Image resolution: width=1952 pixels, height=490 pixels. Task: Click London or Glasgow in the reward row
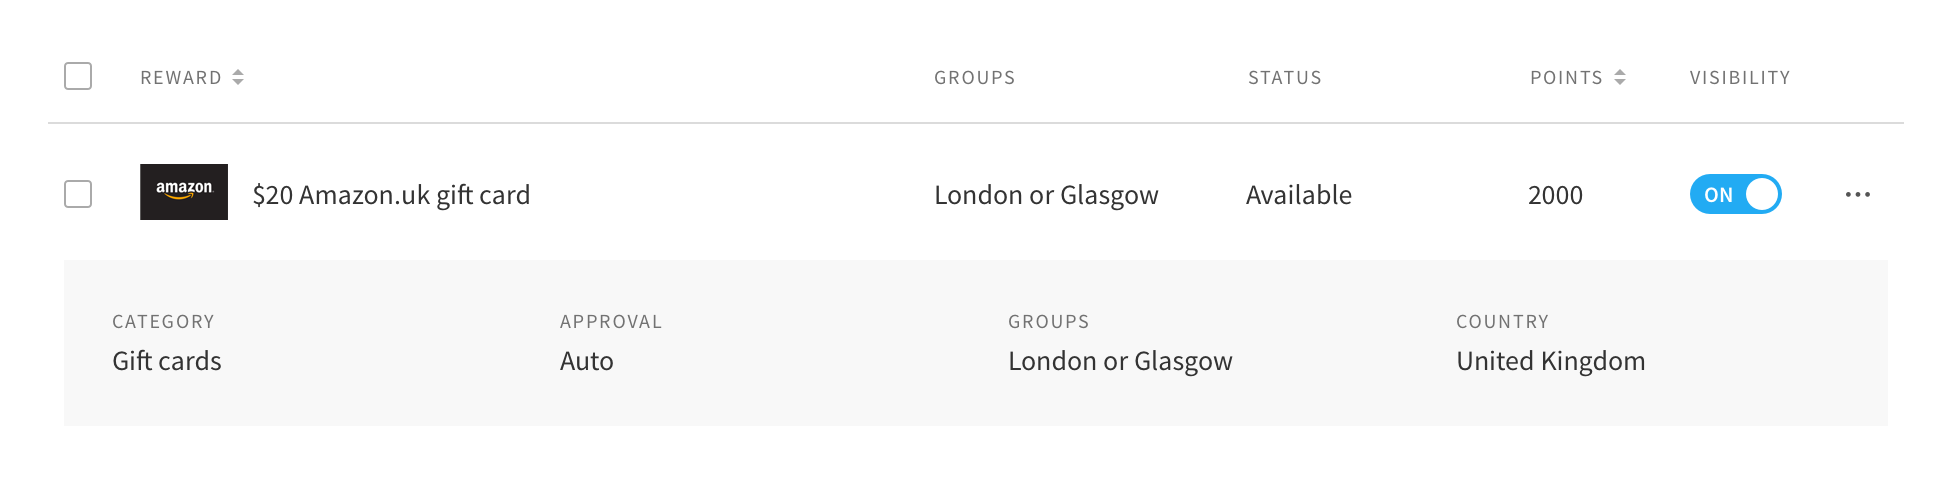1046,195
